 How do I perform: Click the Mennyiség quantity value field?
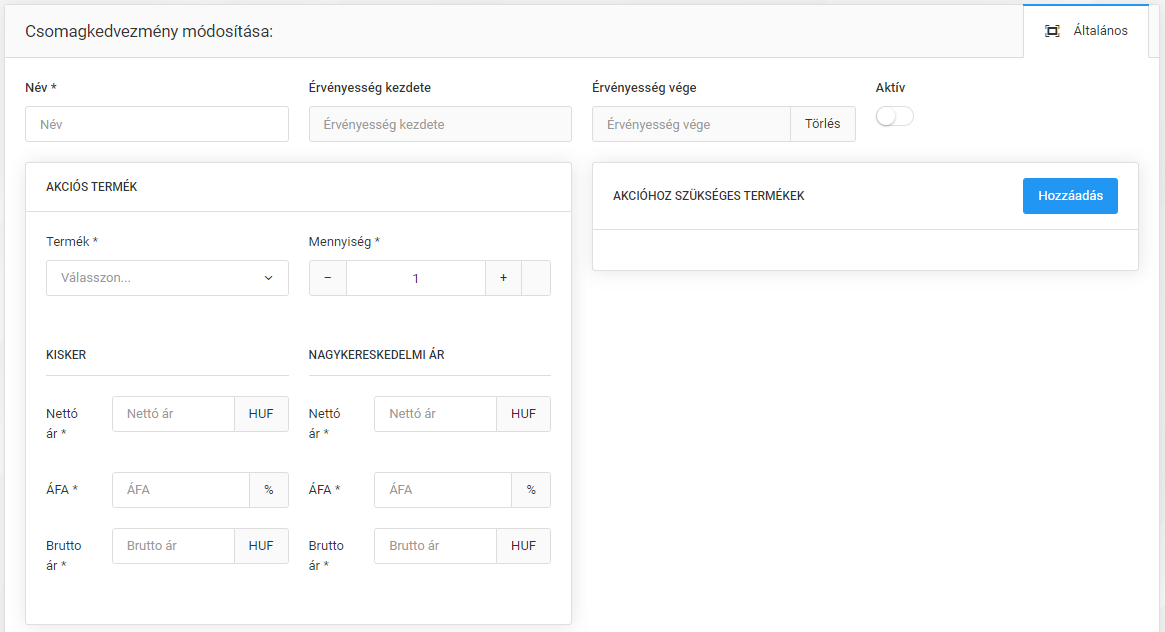(416, 278)
